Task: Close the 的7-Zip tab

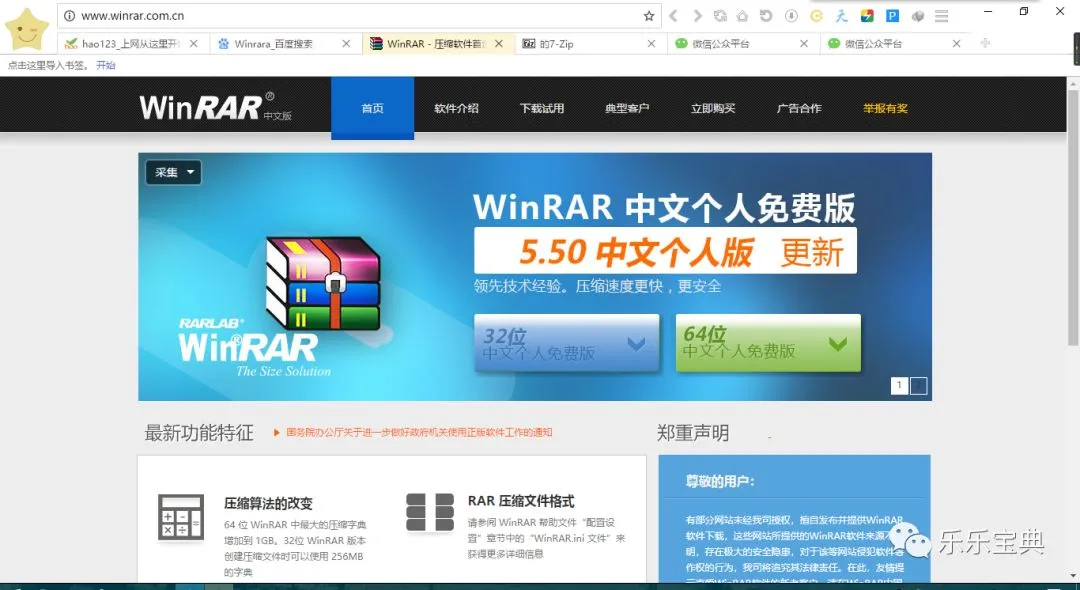Action: click(652, 43)
